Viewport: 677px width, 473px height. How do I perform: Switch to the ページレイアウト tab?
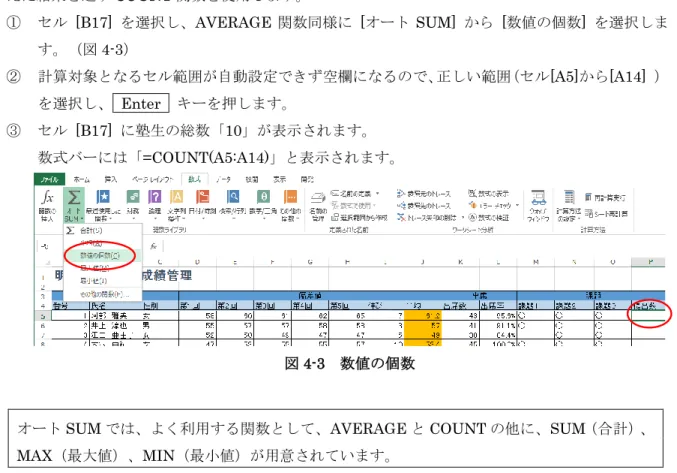[152, 179]
